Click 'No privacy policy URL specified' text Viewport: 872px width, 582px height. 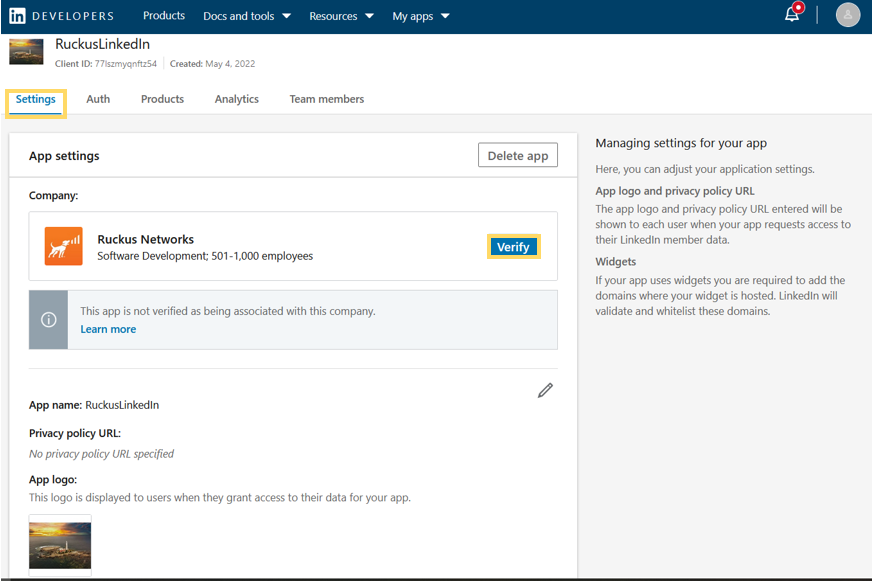tap(101, 454)
